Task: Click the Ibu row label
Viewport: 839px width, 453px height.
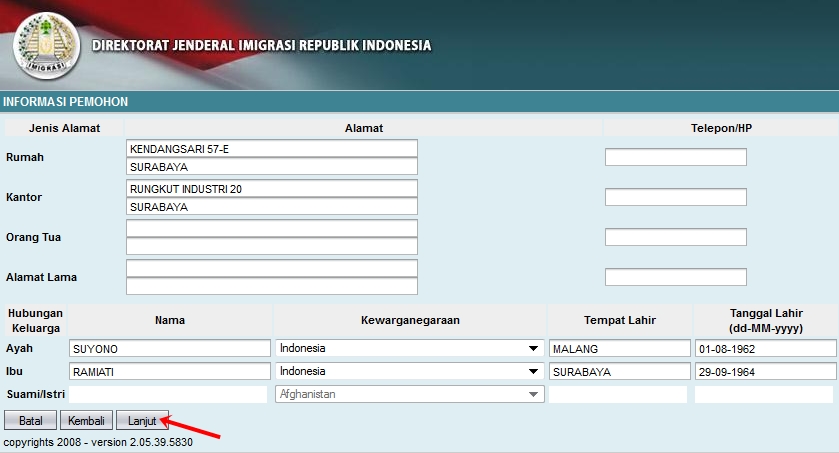Action: 14,371
